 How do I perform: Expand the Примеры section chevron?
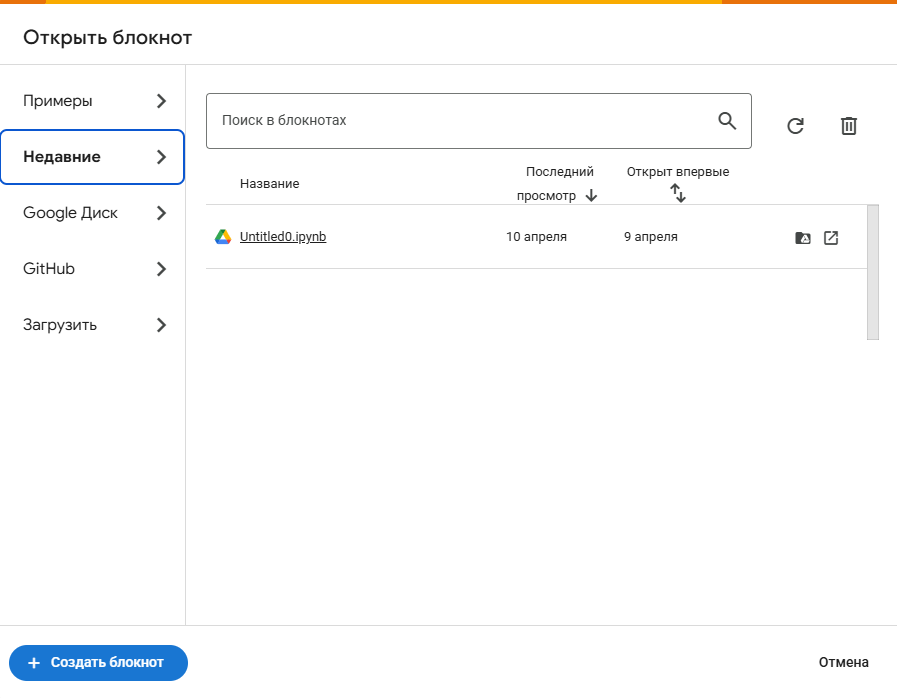(x=161, y=100)
